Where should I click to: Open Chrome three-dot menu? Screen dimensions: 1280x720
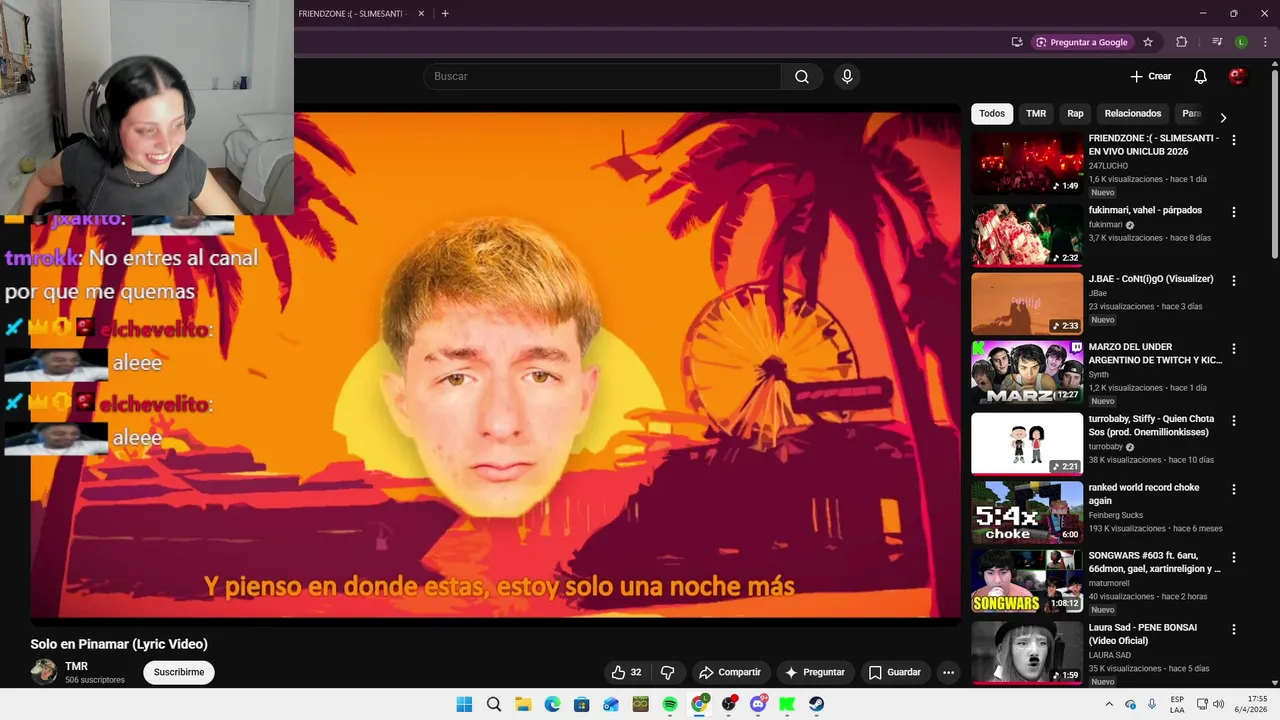pos(1265,42)
